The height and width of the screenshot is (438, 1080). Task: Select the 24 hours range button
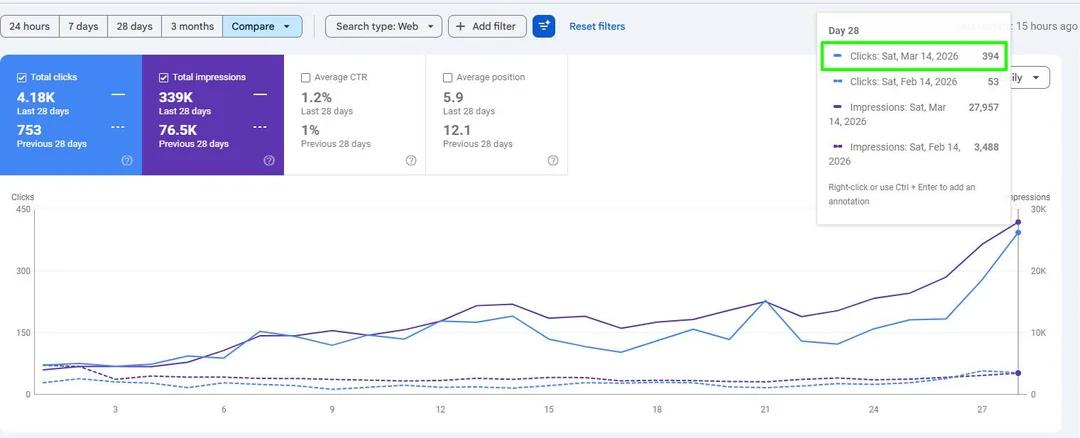point(30,26)
